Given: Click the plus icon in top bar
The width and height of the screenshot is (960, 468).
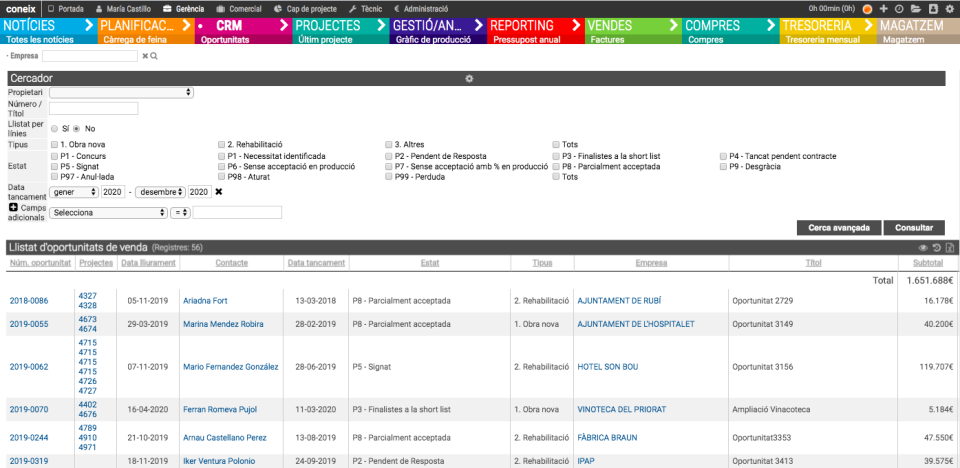Looking at the screenshot, I should pyautogui.click(x=883, y=8).
